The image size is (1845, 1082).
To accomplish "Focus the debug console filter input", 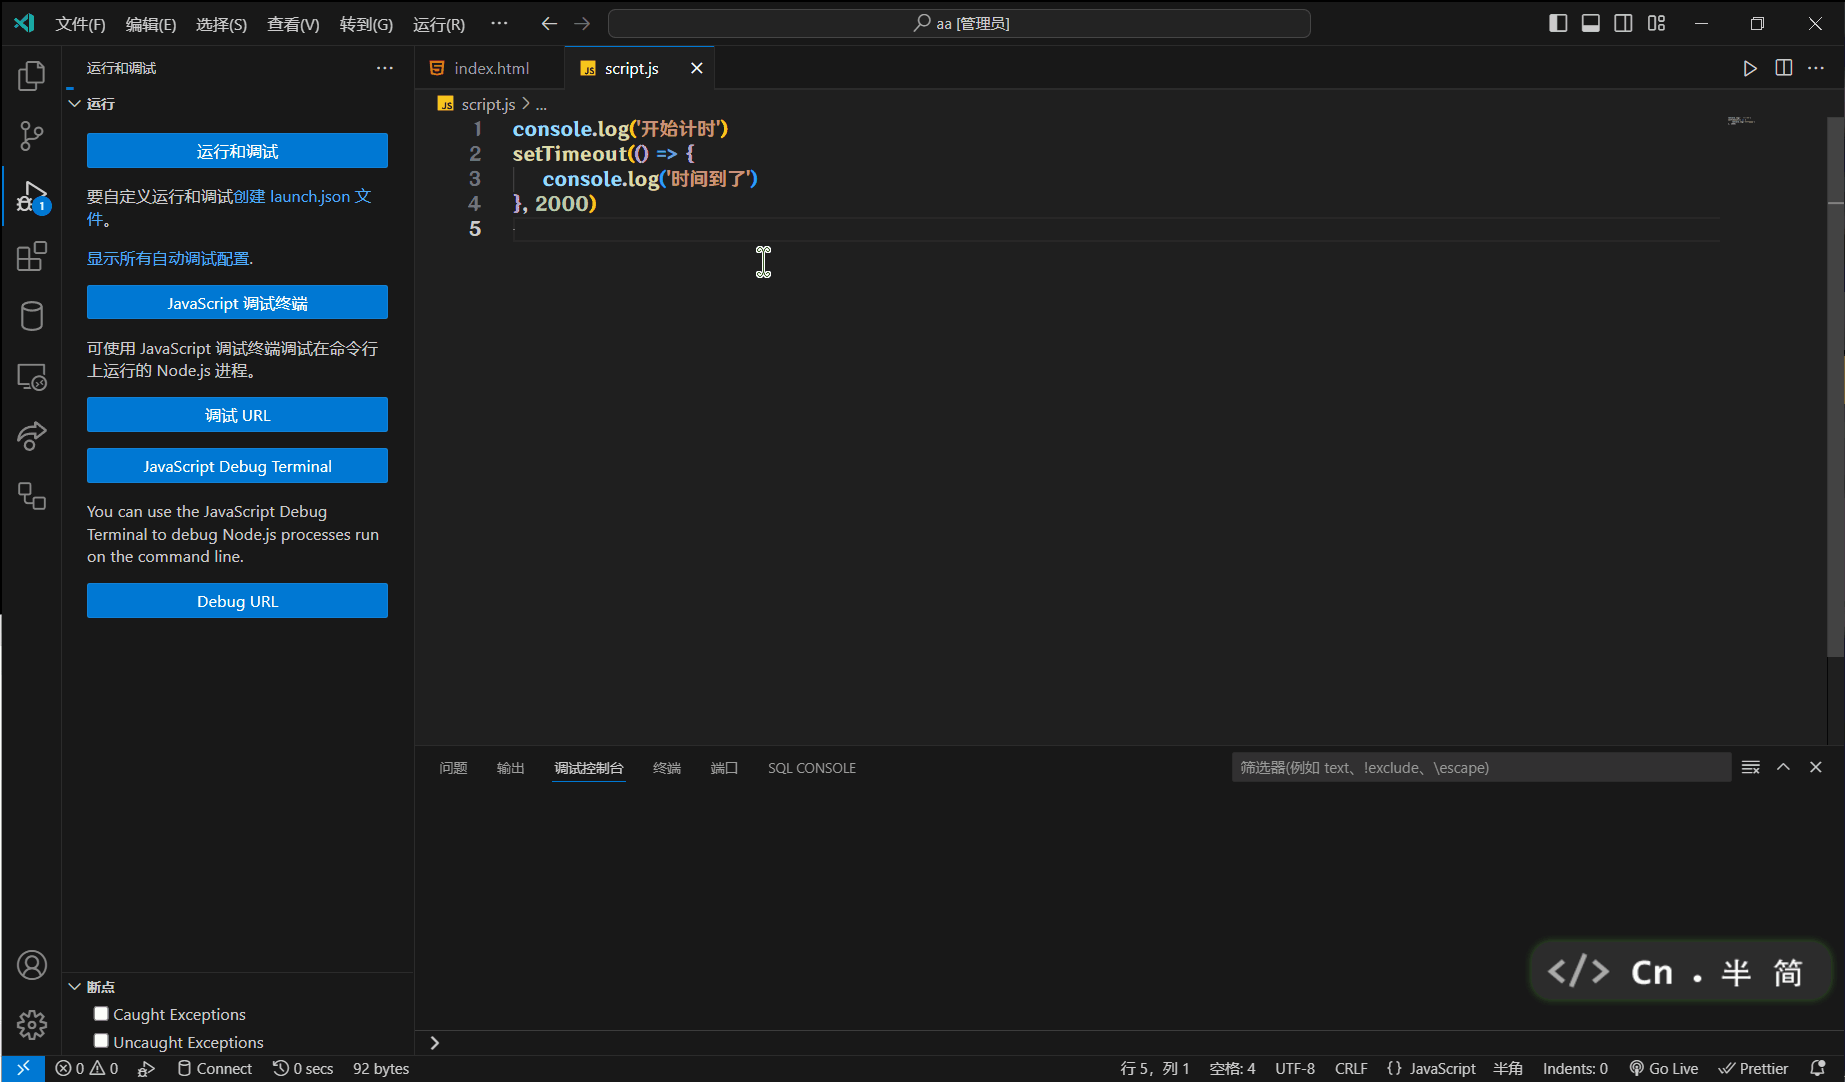I will pyautogui.click(x=1481, y=768).
